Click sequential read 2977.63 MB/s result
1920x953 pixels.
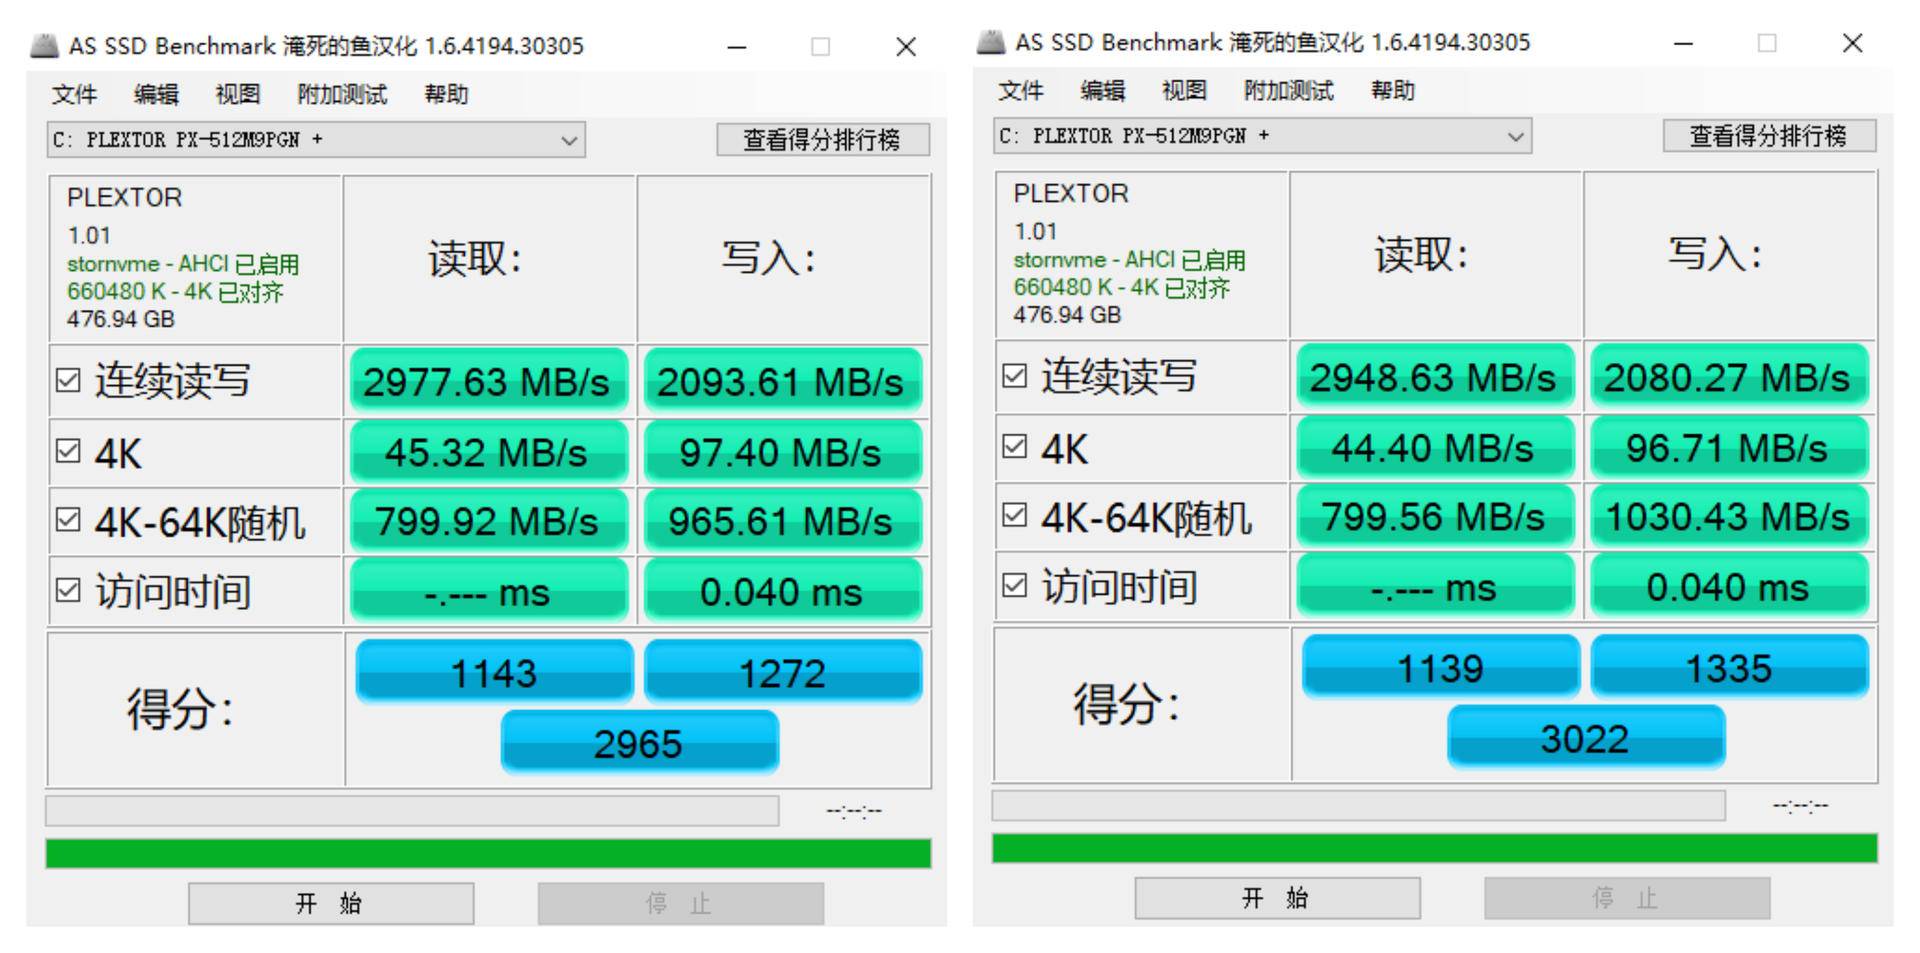click(488, 381)
